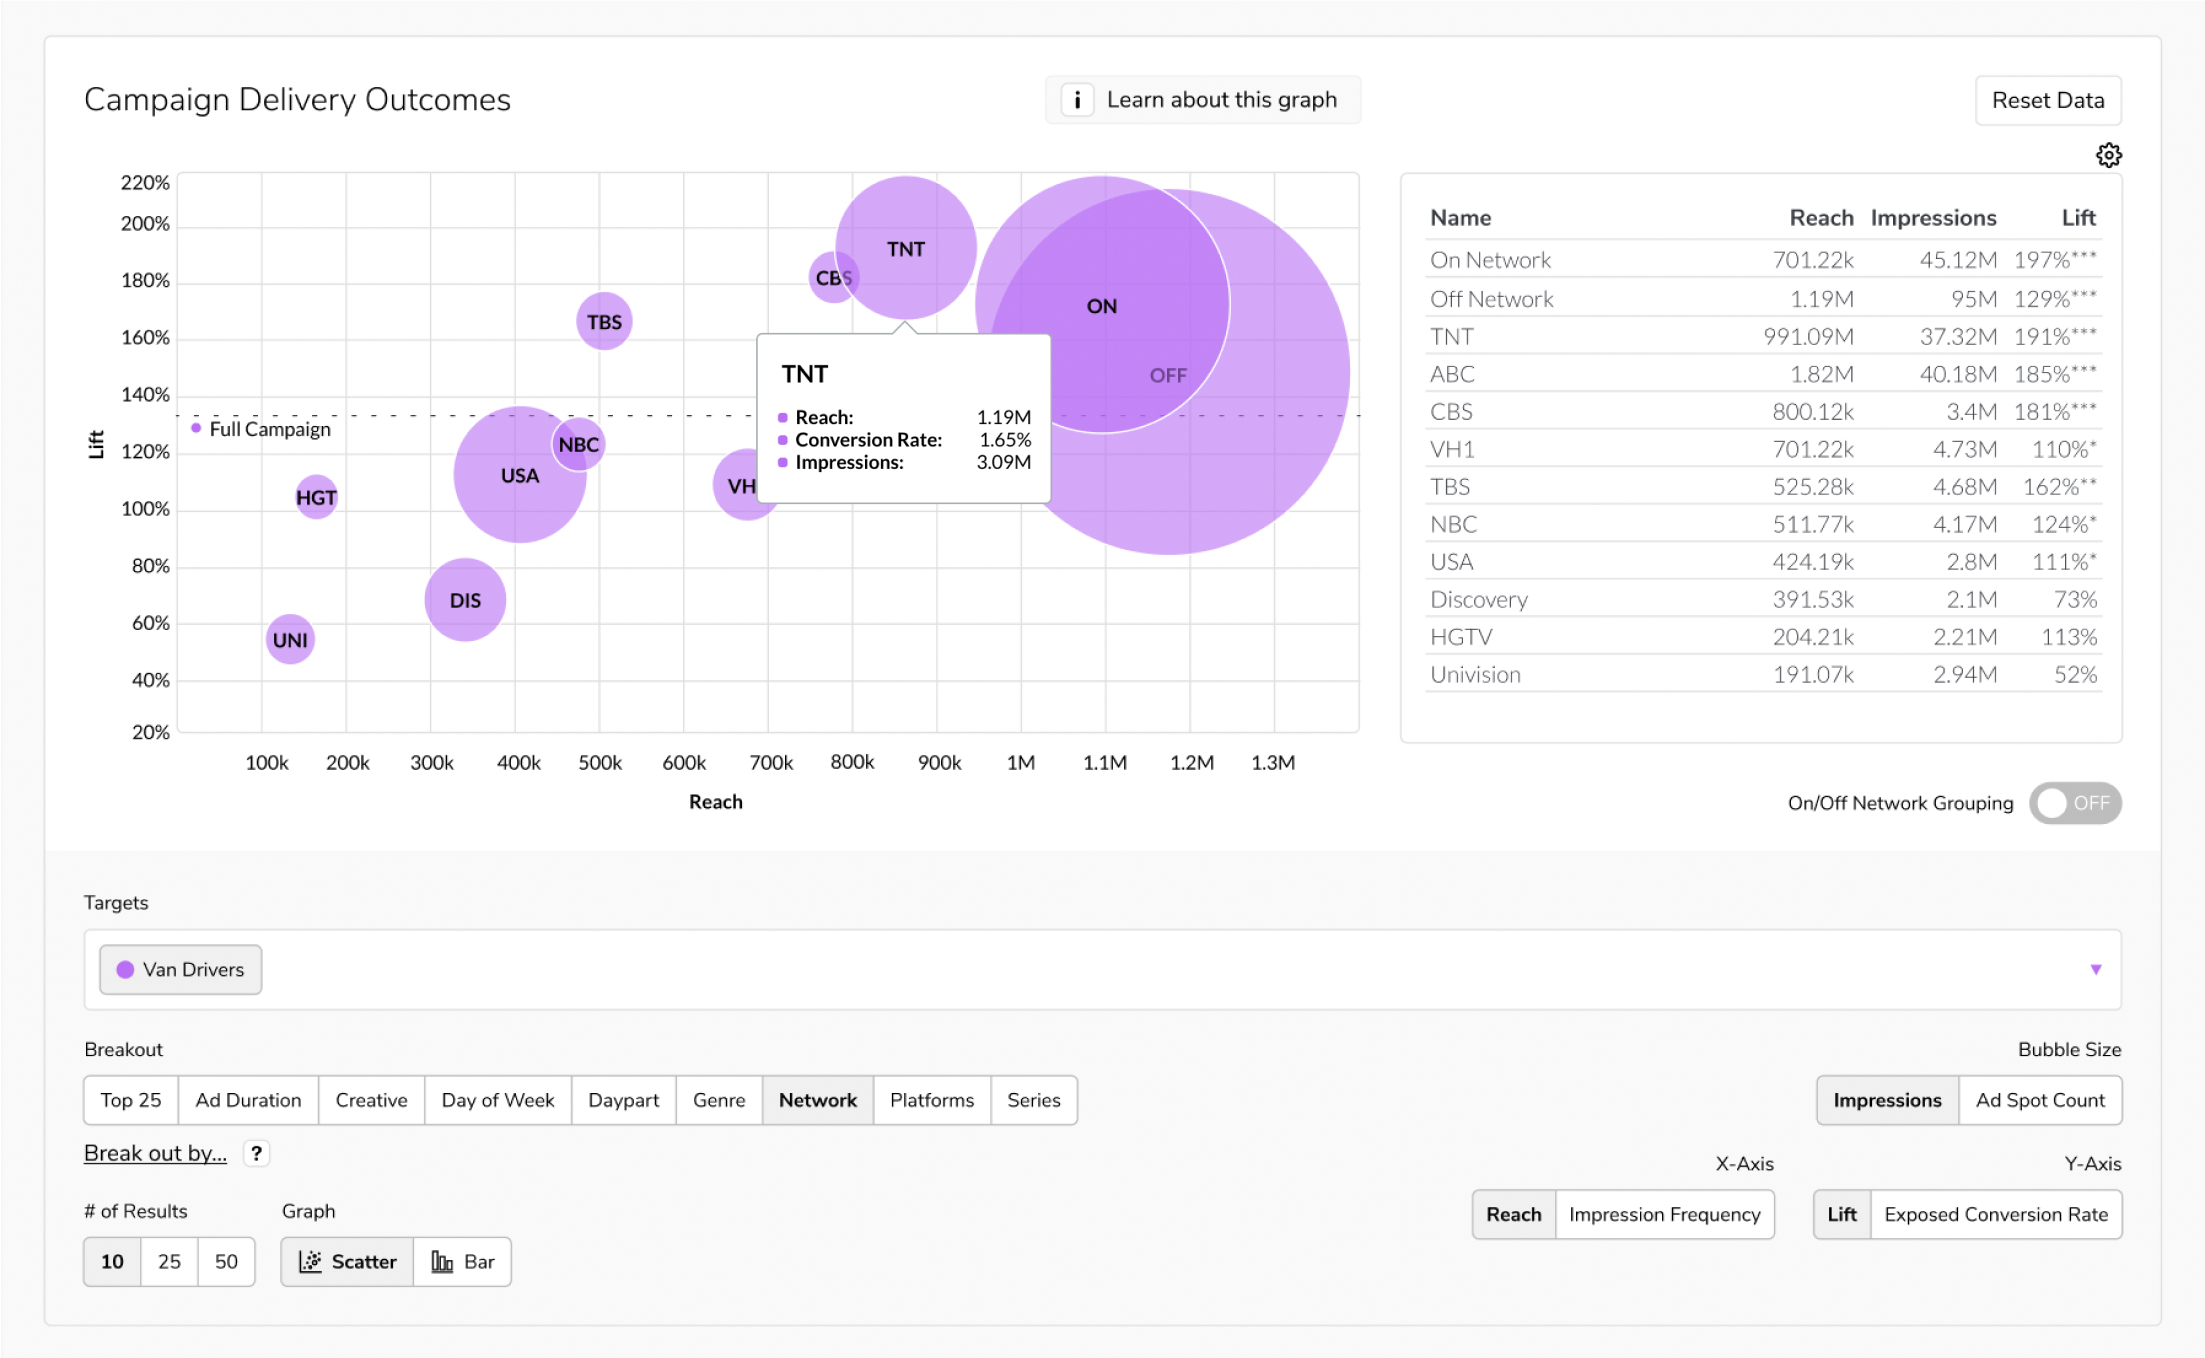
Task: Switch graph type to Bar
Action: coord(462,1261)
